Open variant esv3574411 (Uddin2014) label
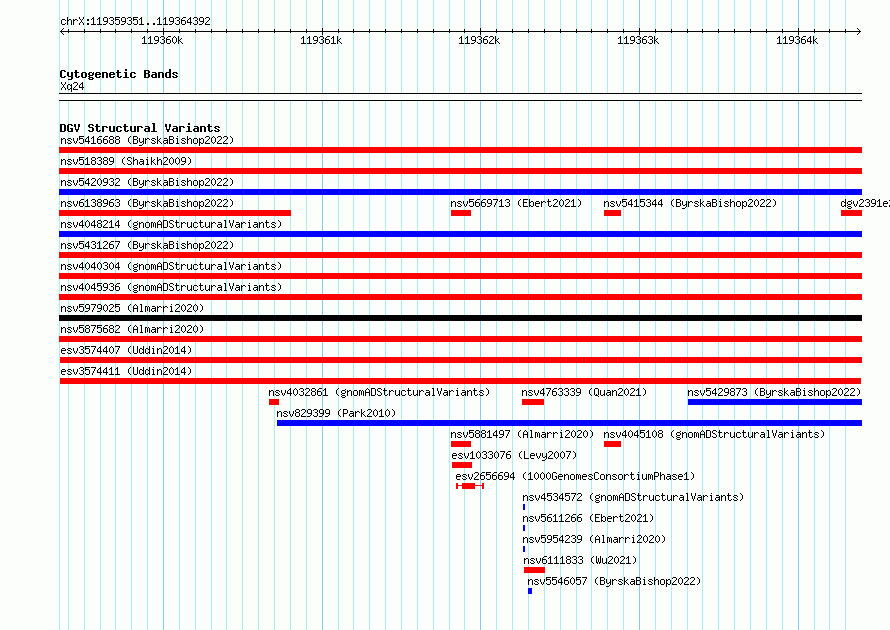Image resolution: width=890 pixels, height=630 pixels. (126, 371)
